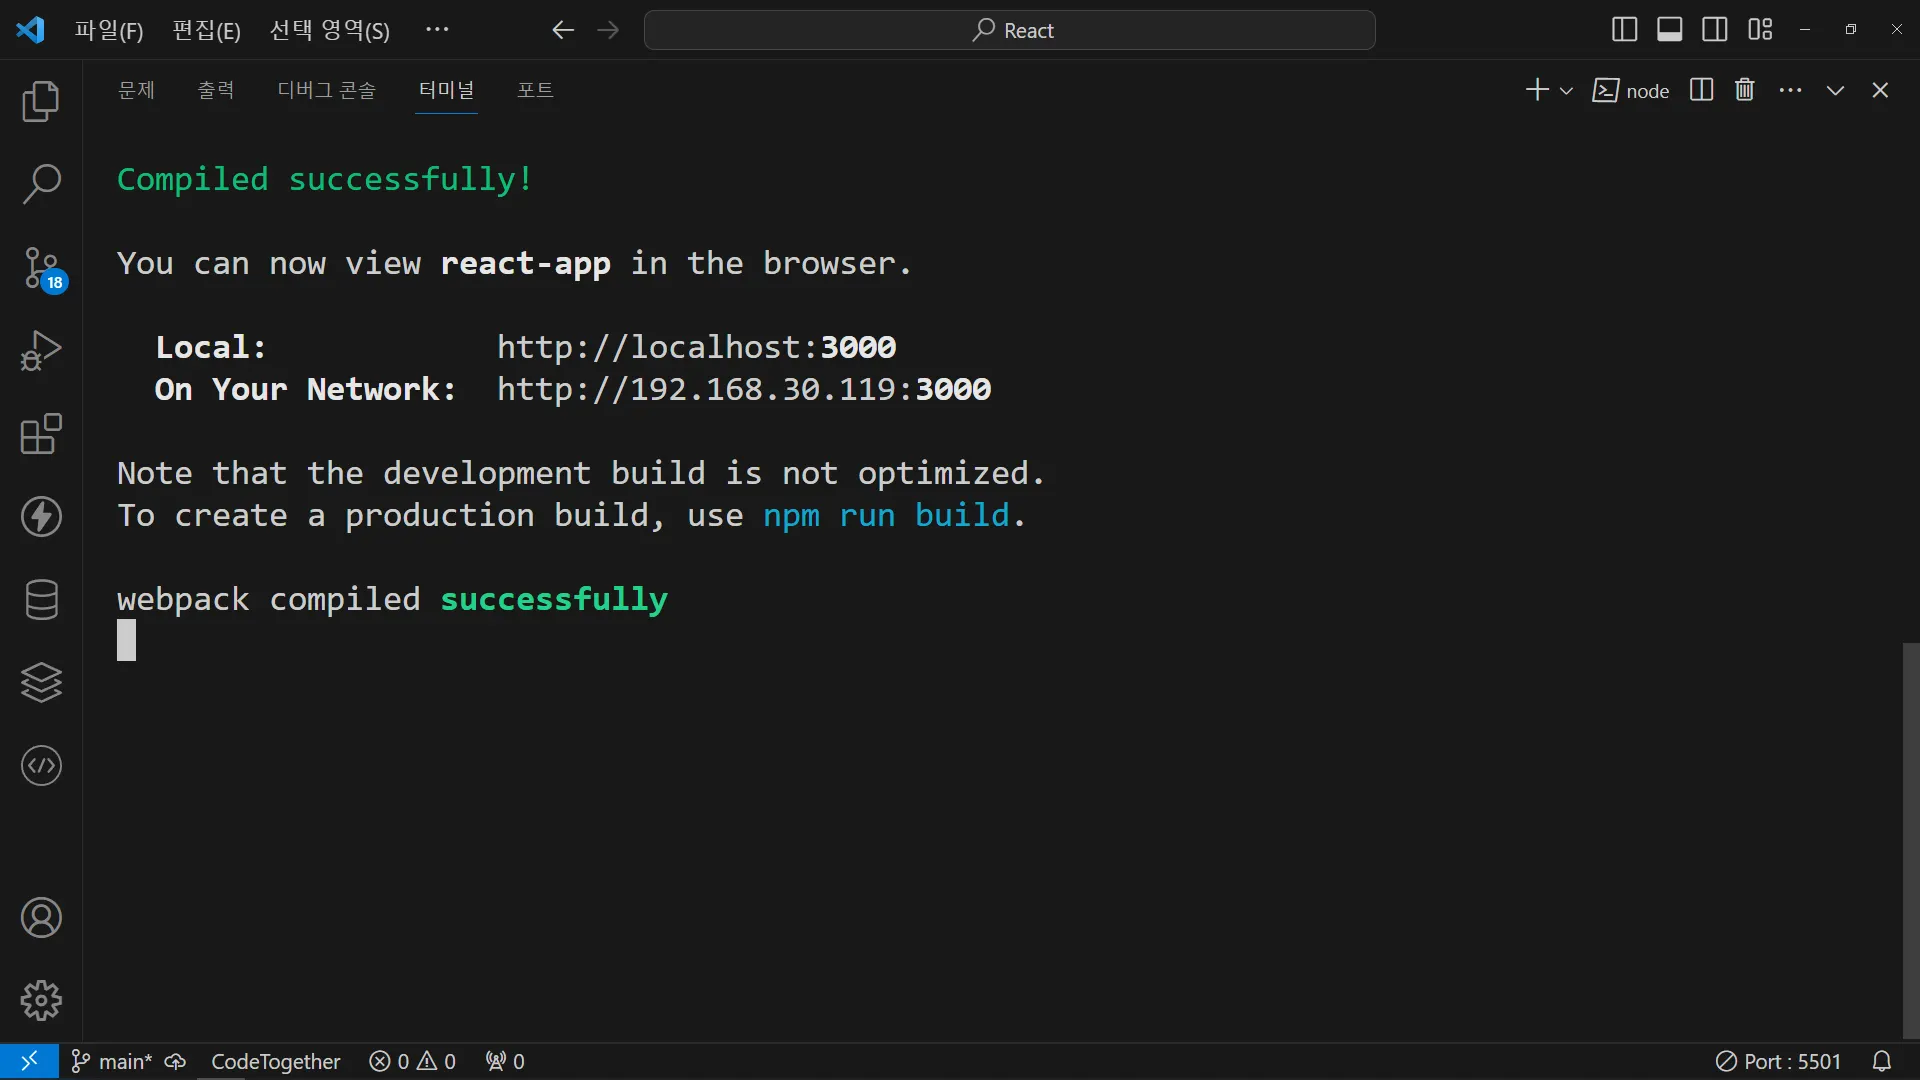
Task: Expand the new terminal launch profile dropdown
Action: pyautogui.click(x=1567, y=91)
